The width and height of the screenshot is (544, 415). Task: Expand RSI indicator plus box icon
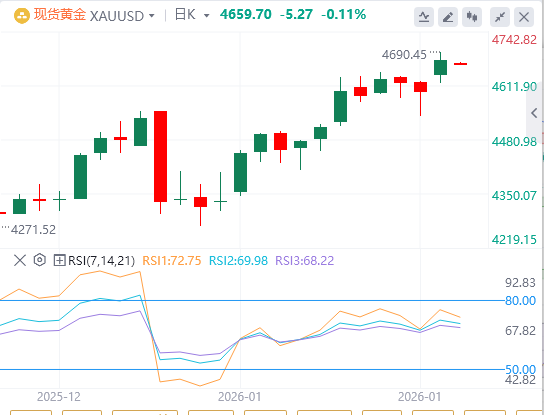tap(59, 260)
